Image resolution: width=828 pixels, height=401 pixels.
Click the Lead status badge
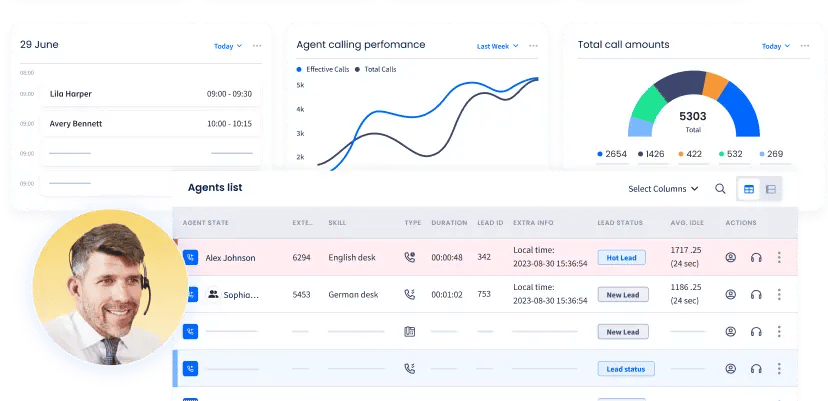click(626, 369)
